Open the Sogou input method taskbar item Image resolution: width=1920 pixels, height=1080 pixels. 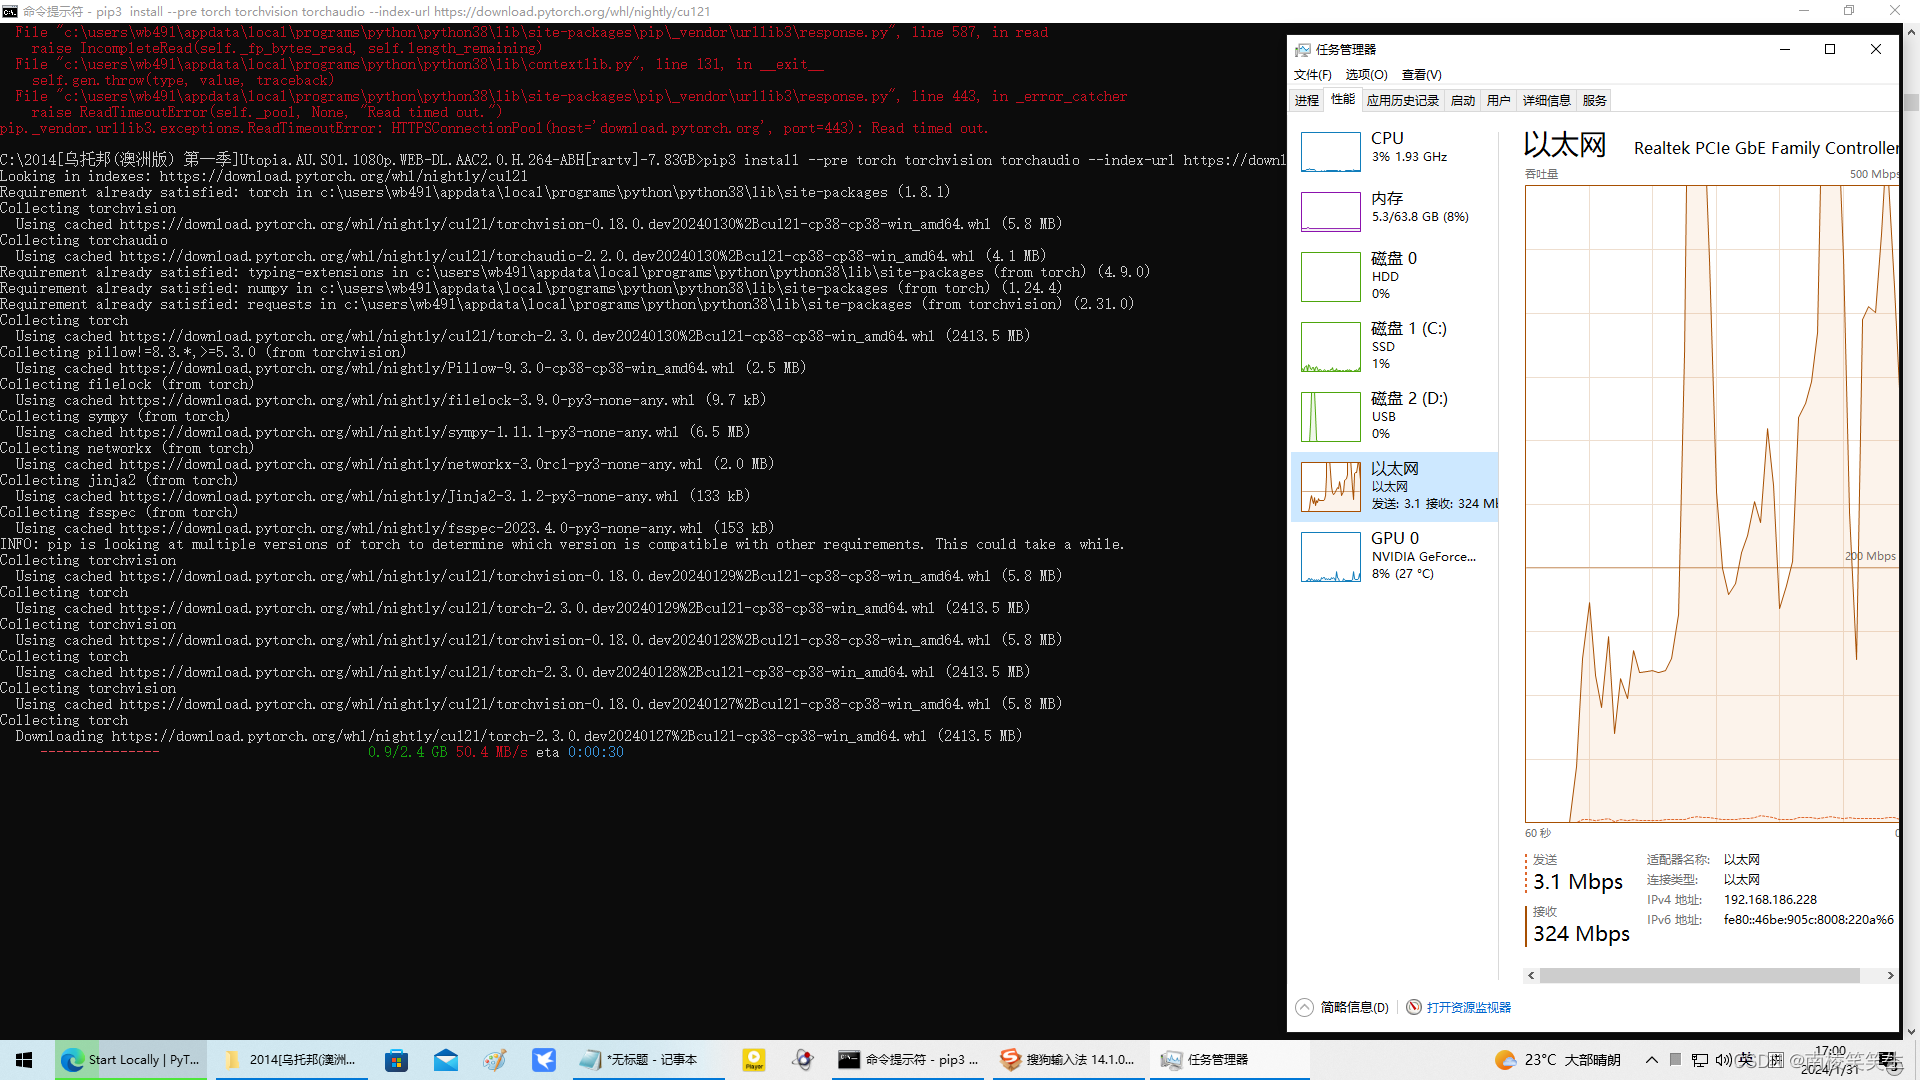(x=1070, y=1060)
